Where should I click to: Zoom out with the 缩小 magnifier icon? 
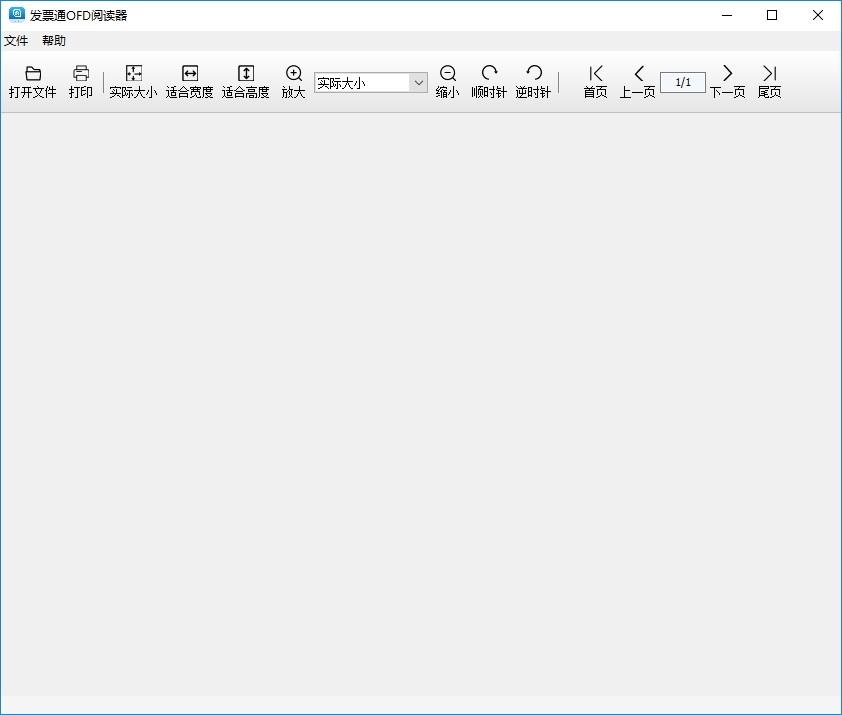coord(448,73)
